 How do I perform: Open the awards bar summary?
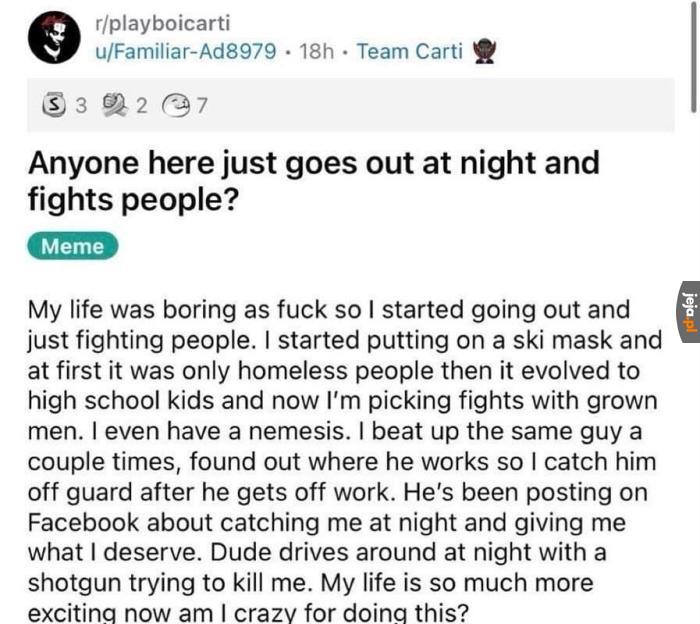350,105
